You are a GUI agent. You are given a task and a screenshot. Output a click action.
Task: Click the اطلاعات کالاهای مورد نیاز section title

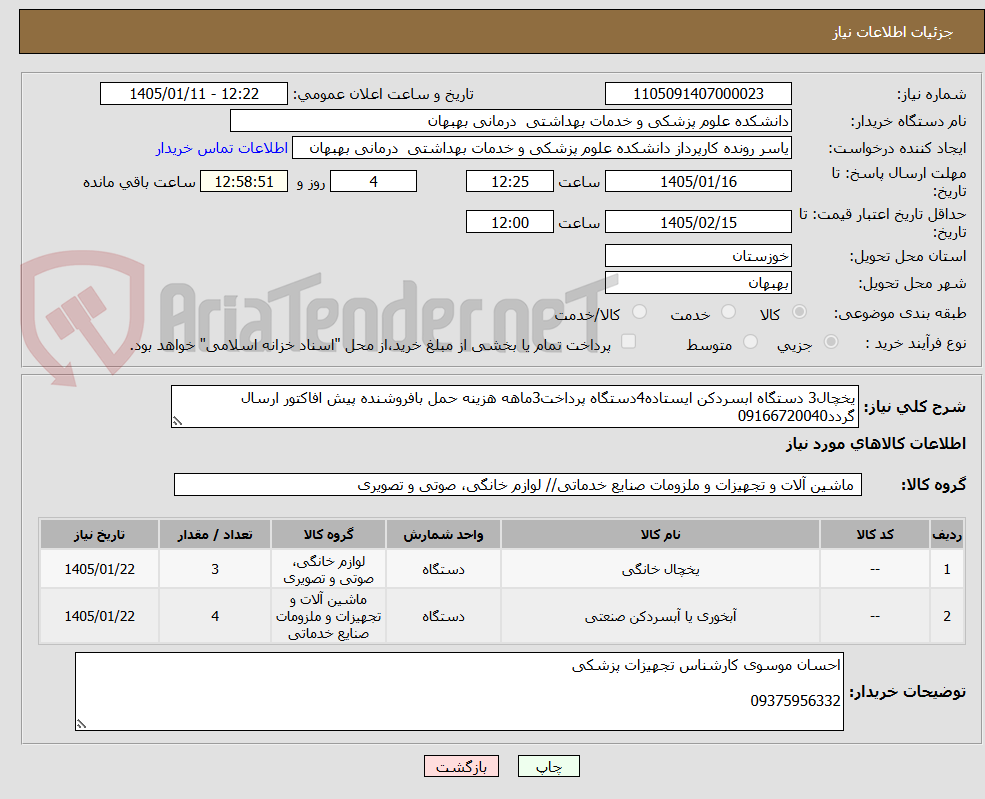pos(876,443)
